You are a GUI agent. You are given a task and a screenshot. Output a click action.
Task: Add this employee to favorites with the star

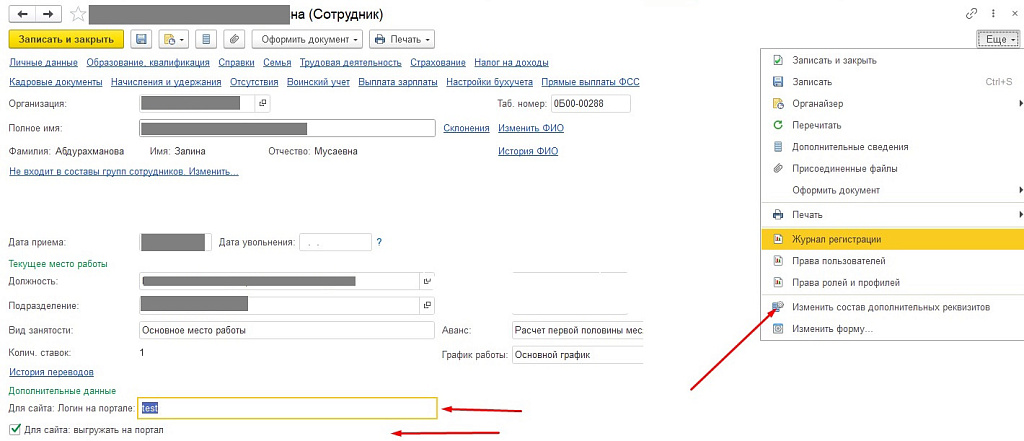point(77,15)
